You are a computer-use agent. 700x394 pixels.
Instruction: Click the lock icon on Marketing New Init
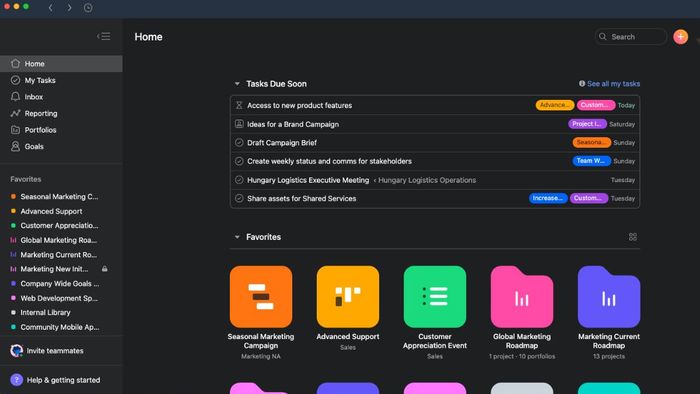[x=104, y=269]
